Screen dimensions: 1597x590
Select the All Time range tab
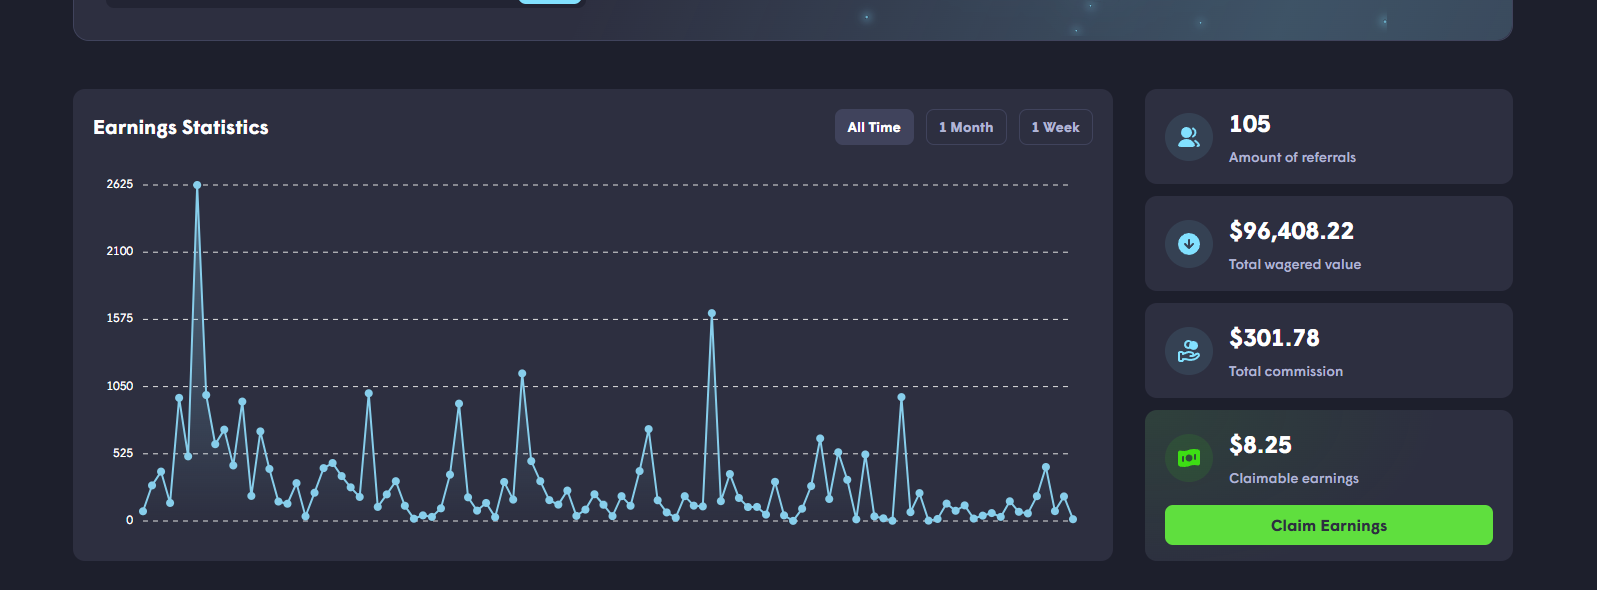(874, 127)
